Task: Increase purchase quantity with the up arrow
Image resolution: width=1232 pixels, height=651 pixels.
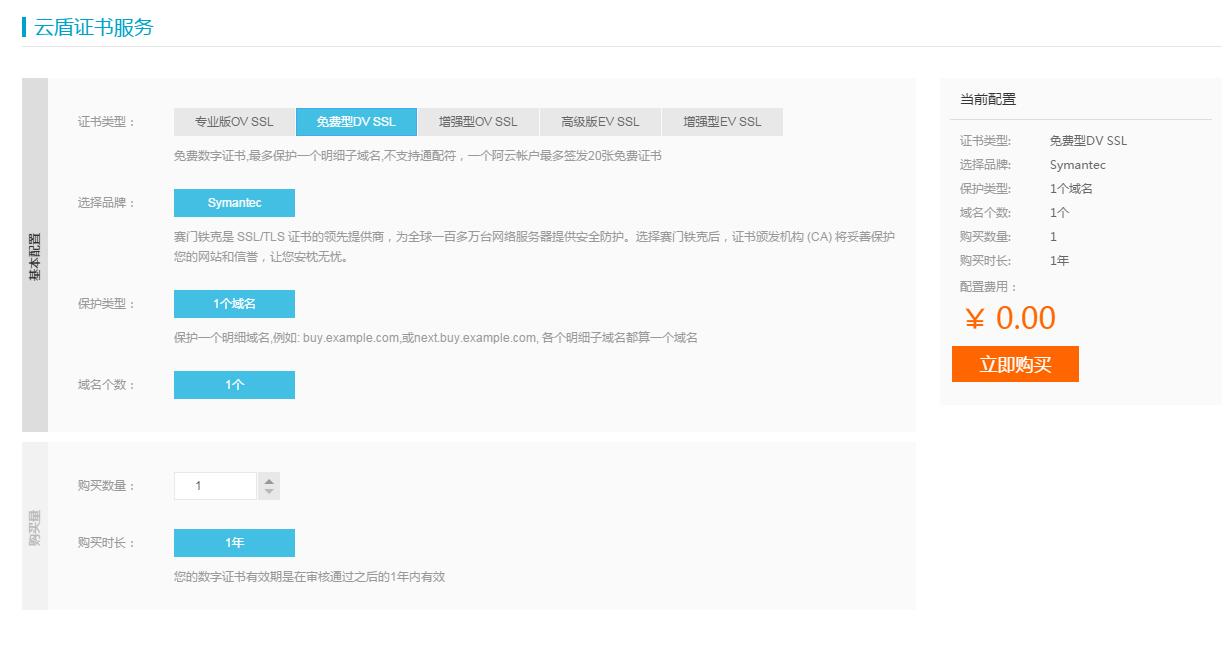Action: (x=268, y=479)
